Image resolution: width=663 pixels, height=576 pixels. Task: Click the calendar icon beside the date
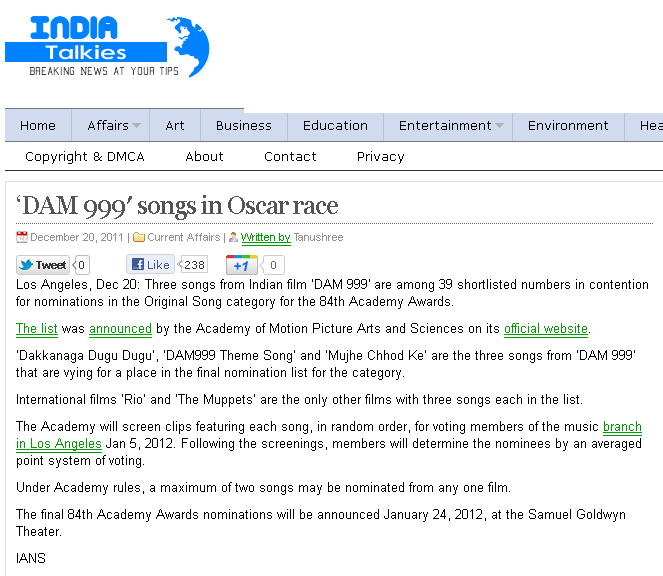coord(22,238)
